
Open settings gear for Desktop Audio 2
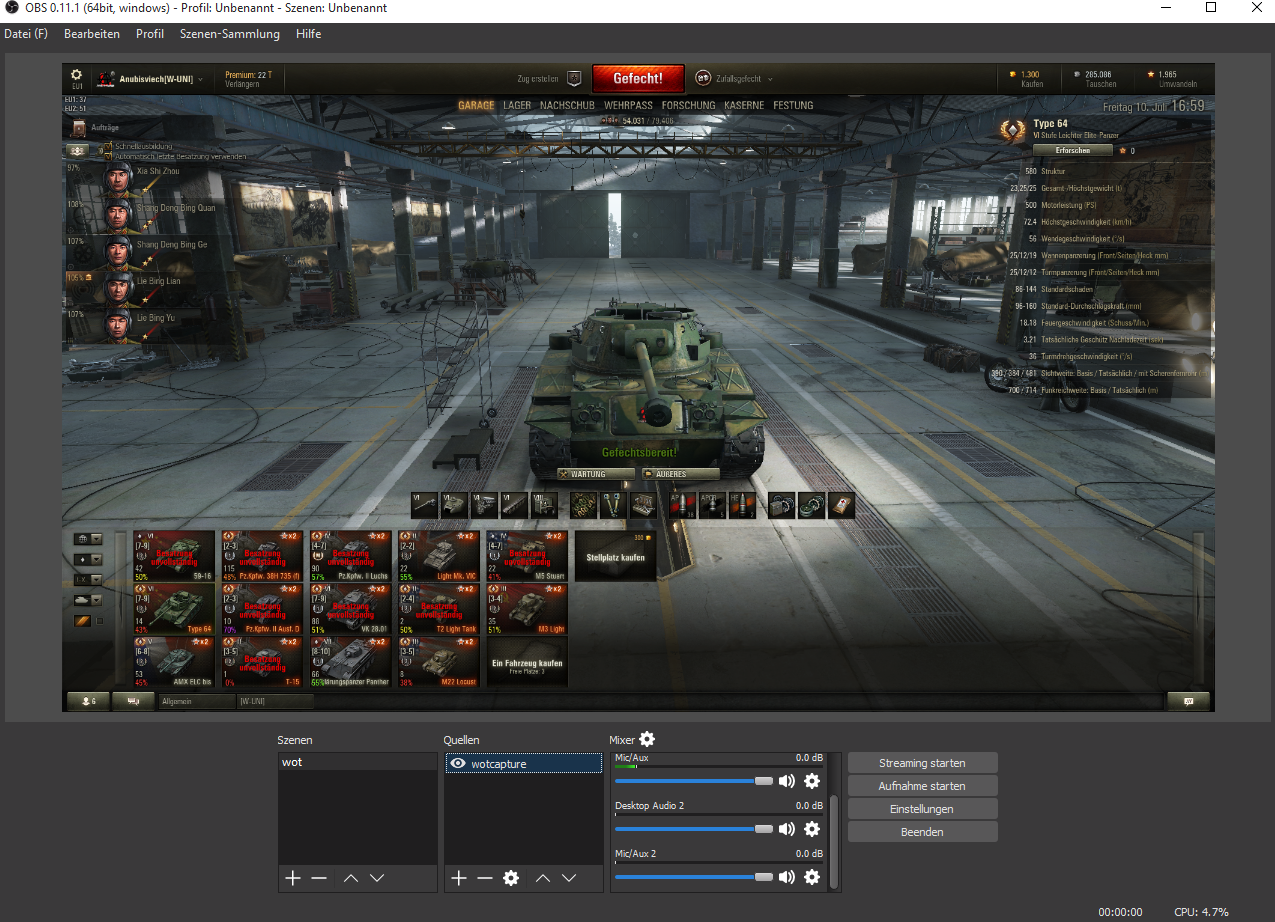click(x=812, y=829)
